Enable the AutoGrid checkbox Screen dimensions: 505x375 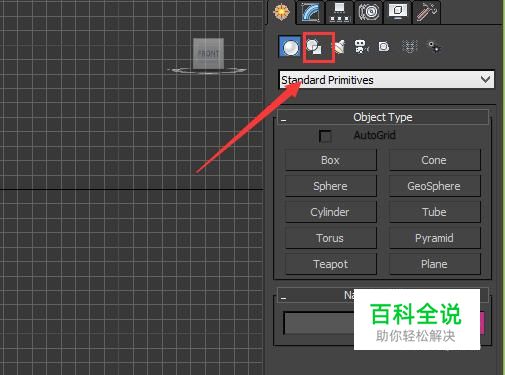pyautogui.click(x=325, y=136)
